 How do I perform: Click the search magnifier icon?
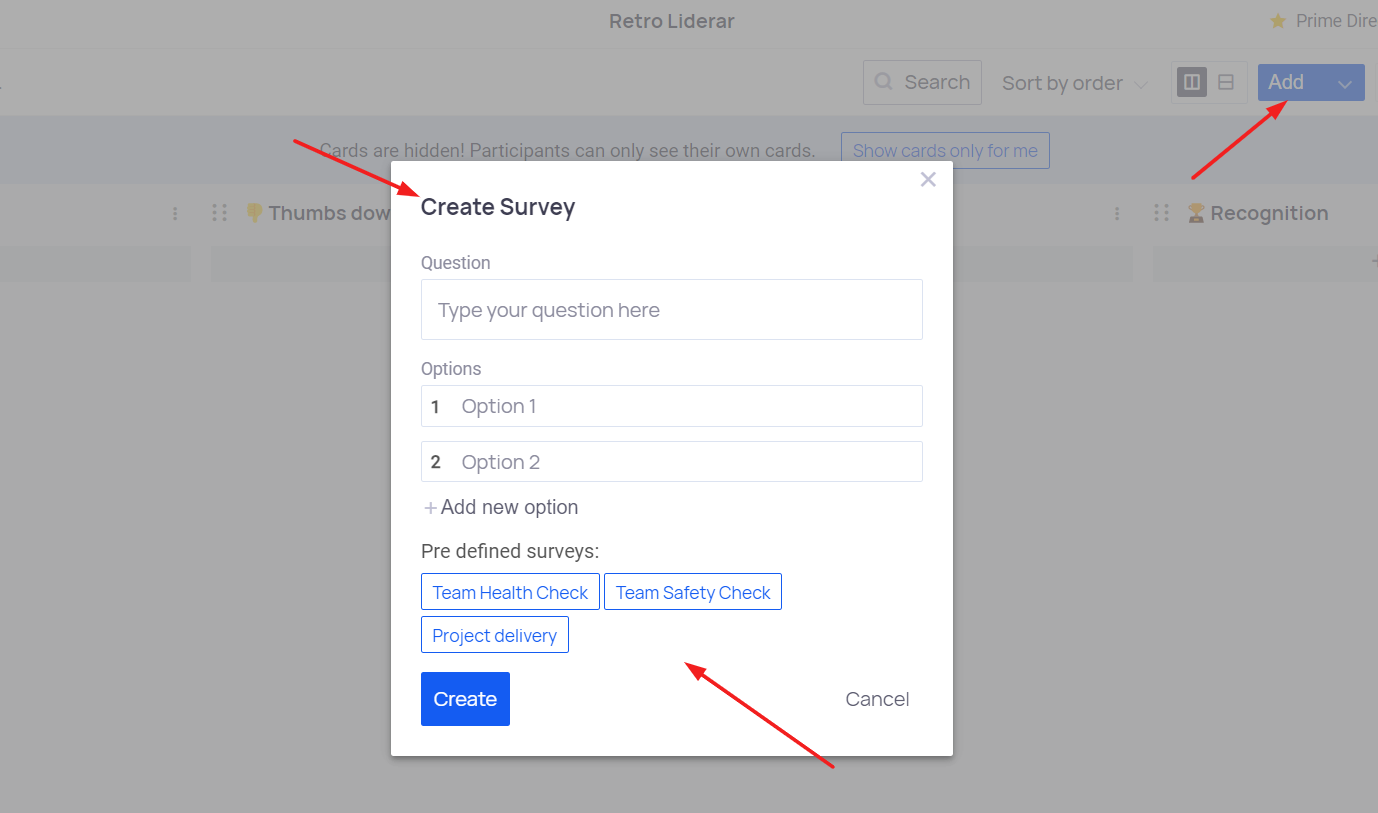tap(883, 82)
